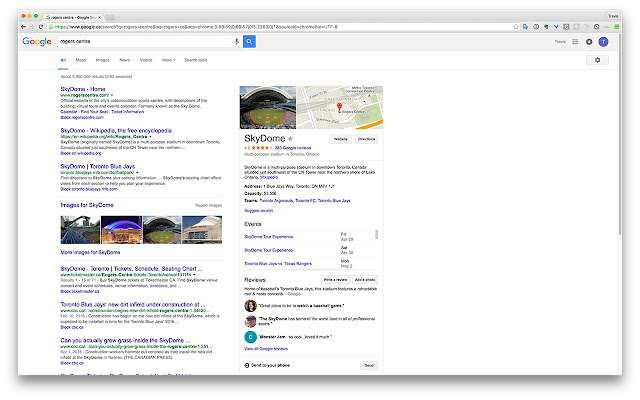This screenshot has height=400, width=640.
Task: Click the blue V extension icon
Action: point(556,27)
